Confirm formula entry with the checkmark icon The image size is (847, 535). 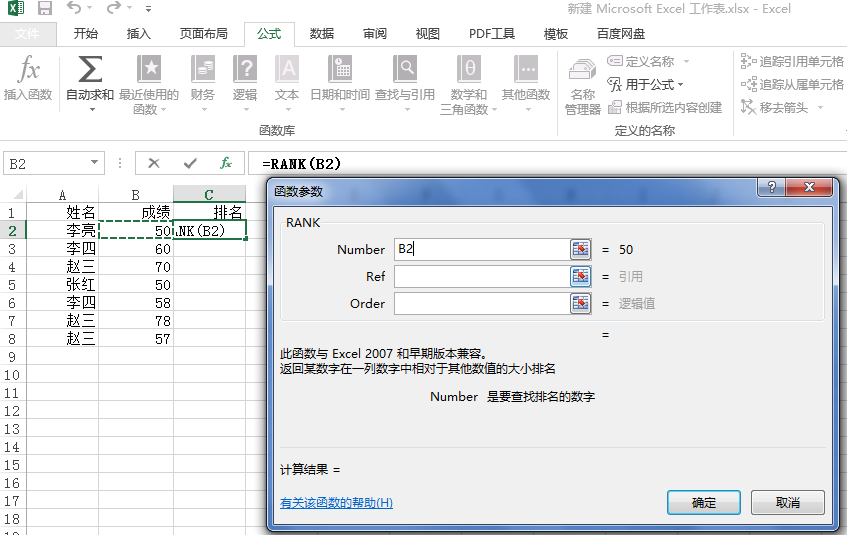190,163
